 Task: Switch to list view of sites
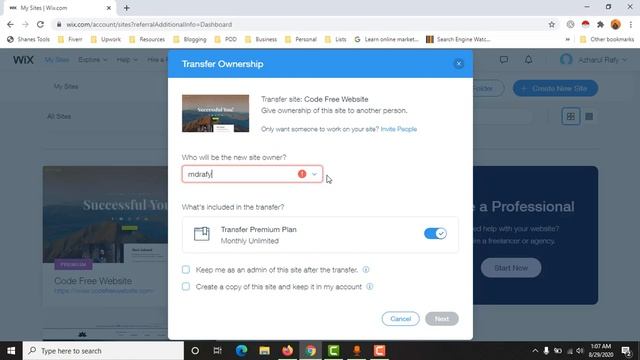589,117
